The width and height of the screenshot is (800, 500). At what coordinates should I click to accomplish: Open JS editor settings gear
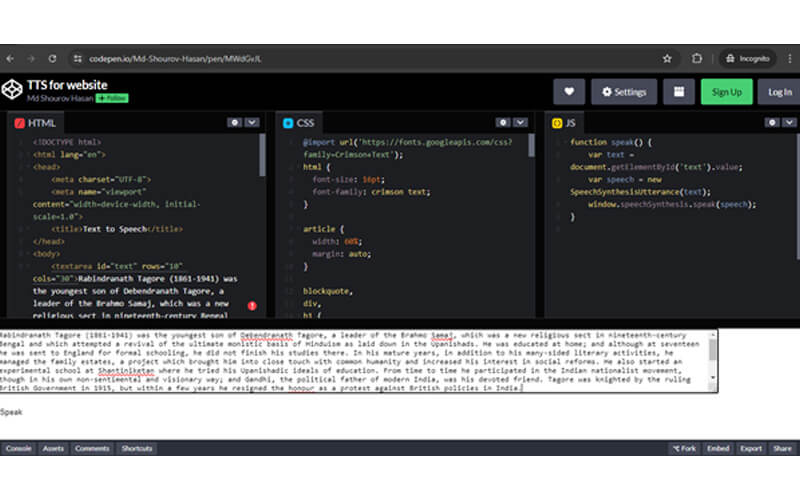click(772, 122)
